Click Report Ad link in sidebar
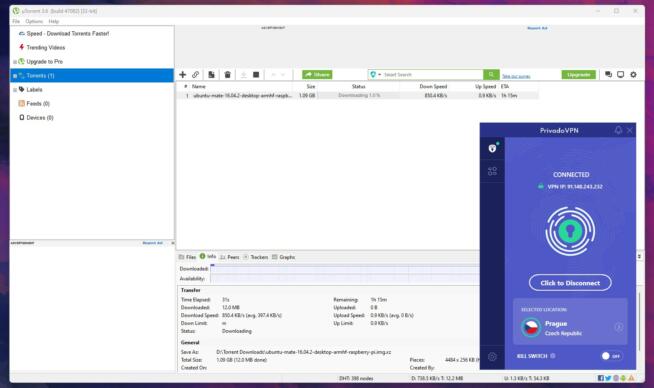Image resolution: width=654 pixels, height=388 pixels. pyautogui.click(x=153, y=243)
